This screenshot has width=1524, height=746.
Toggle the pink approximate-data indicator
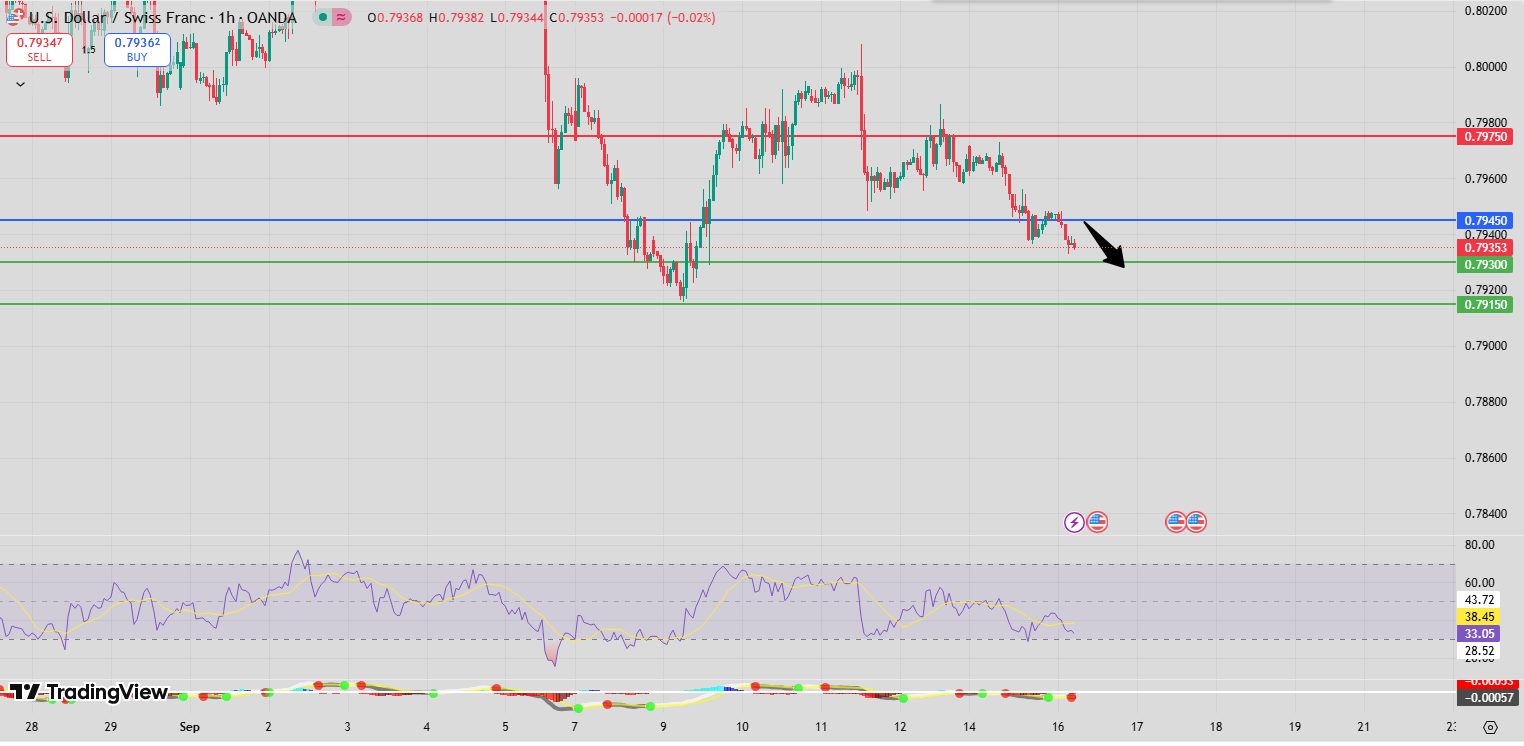342,17
